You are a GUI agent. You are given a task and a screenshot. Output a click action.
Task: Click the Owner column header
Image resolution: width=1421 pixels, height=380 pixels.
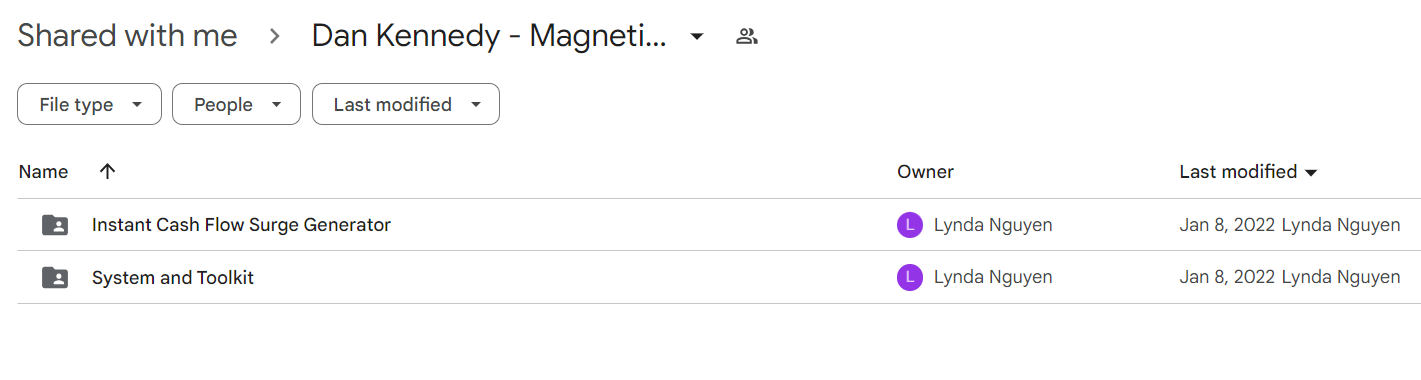coord(925,172)
